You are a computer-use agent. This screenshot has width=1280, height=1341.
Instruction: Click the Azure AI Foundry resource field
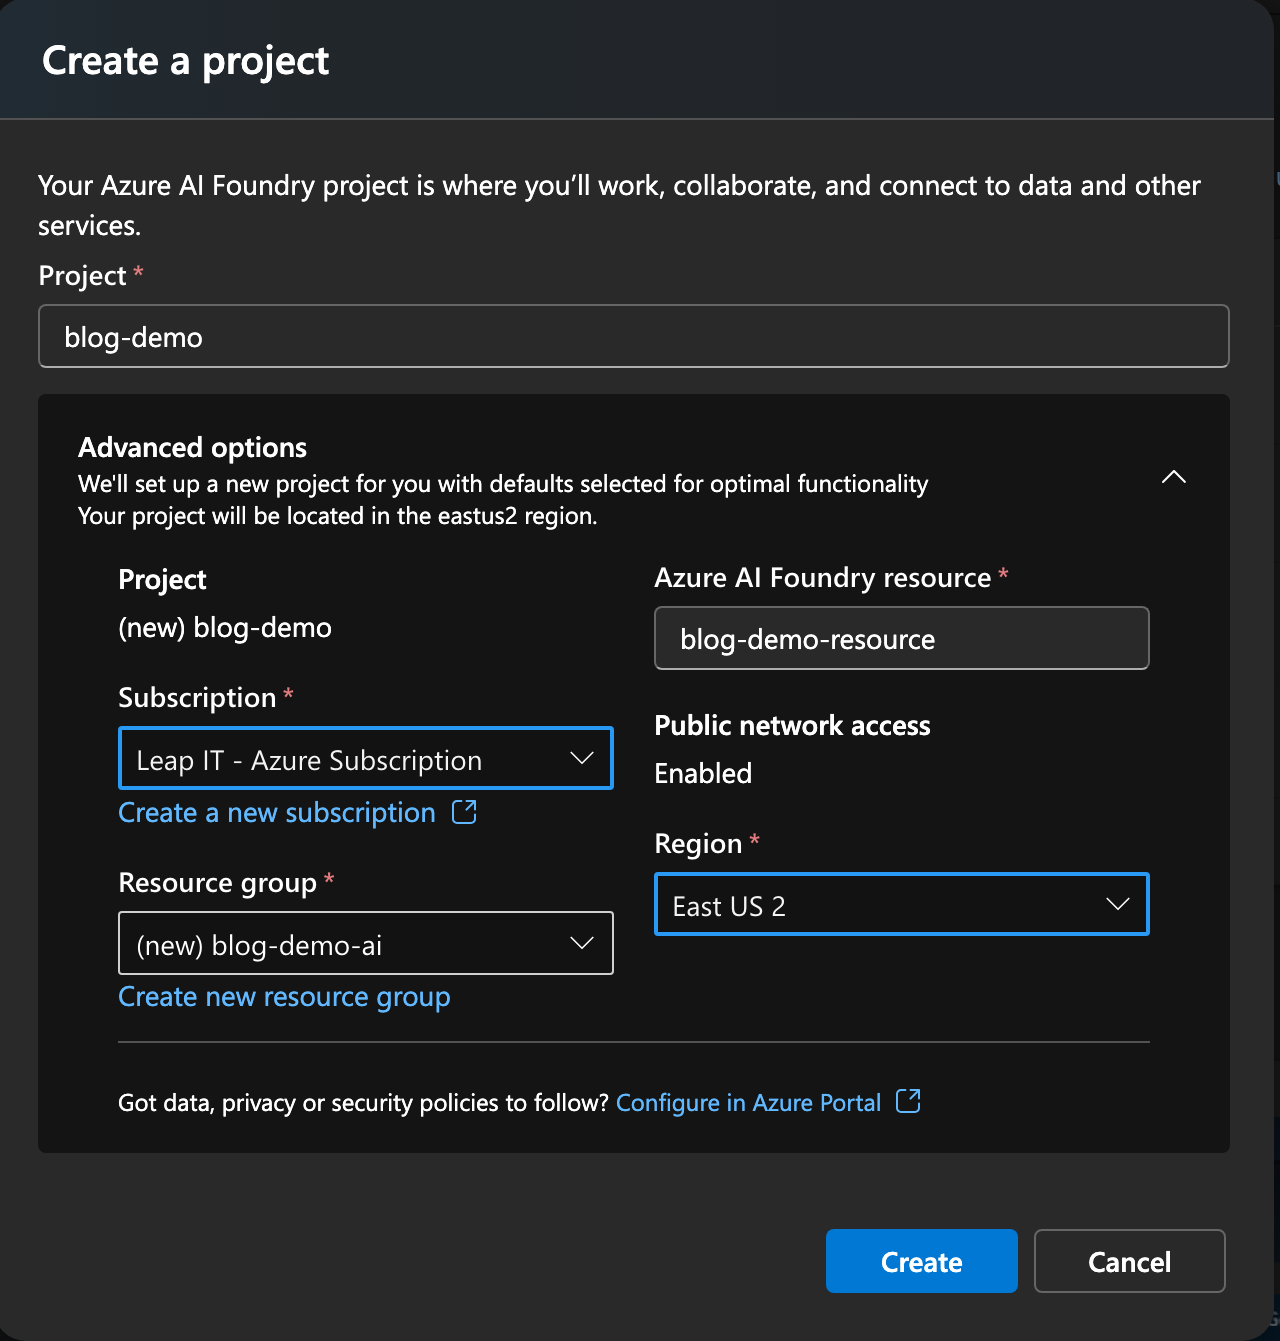click(902, 638)
